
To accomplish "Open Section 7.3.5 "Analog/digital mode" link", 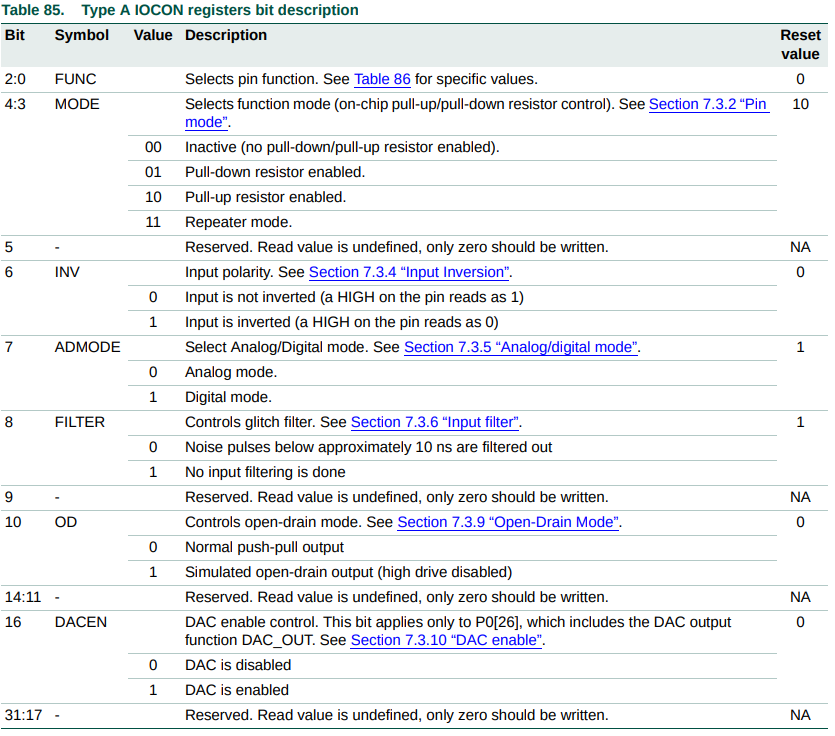I will pyautogui.click(x=521, y=348).
